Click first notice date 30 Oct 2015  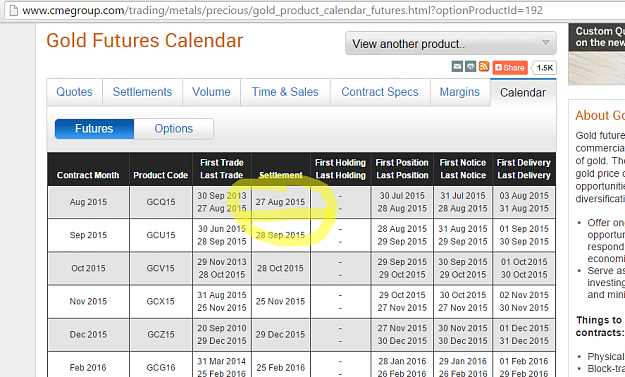[x=463, y=295]
